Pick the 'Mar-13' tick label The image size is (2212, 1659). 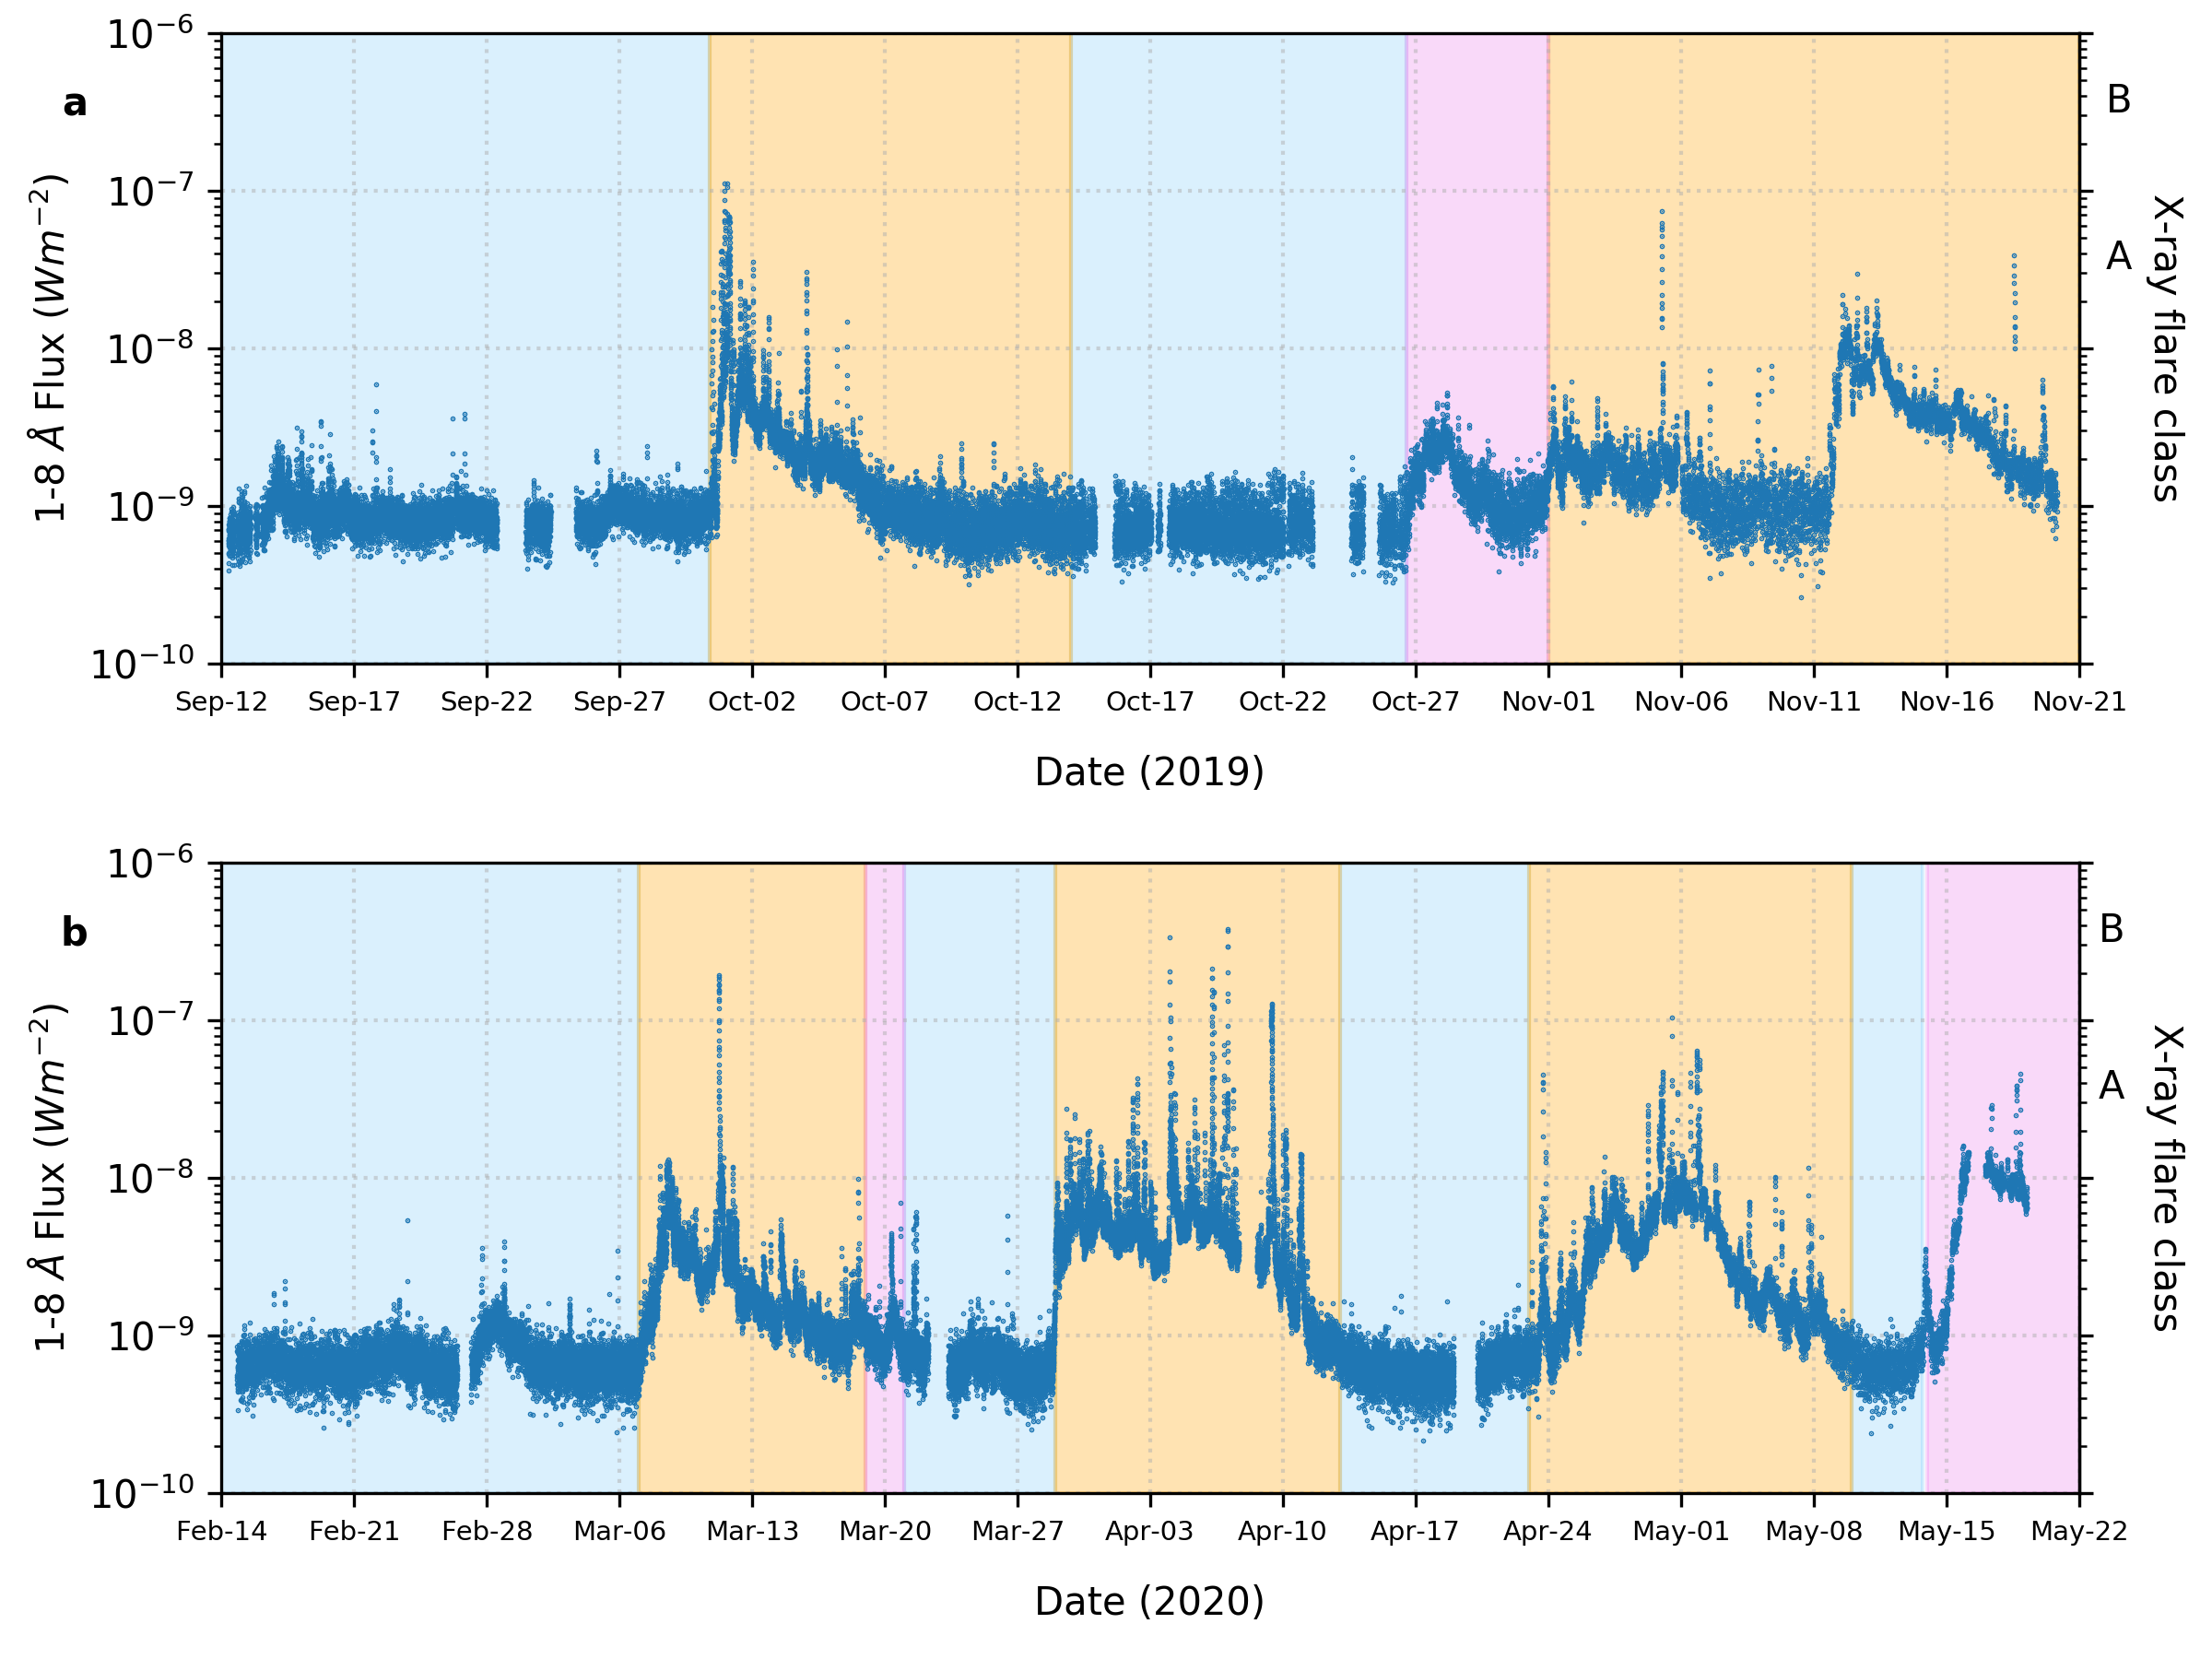(752, 1532)
